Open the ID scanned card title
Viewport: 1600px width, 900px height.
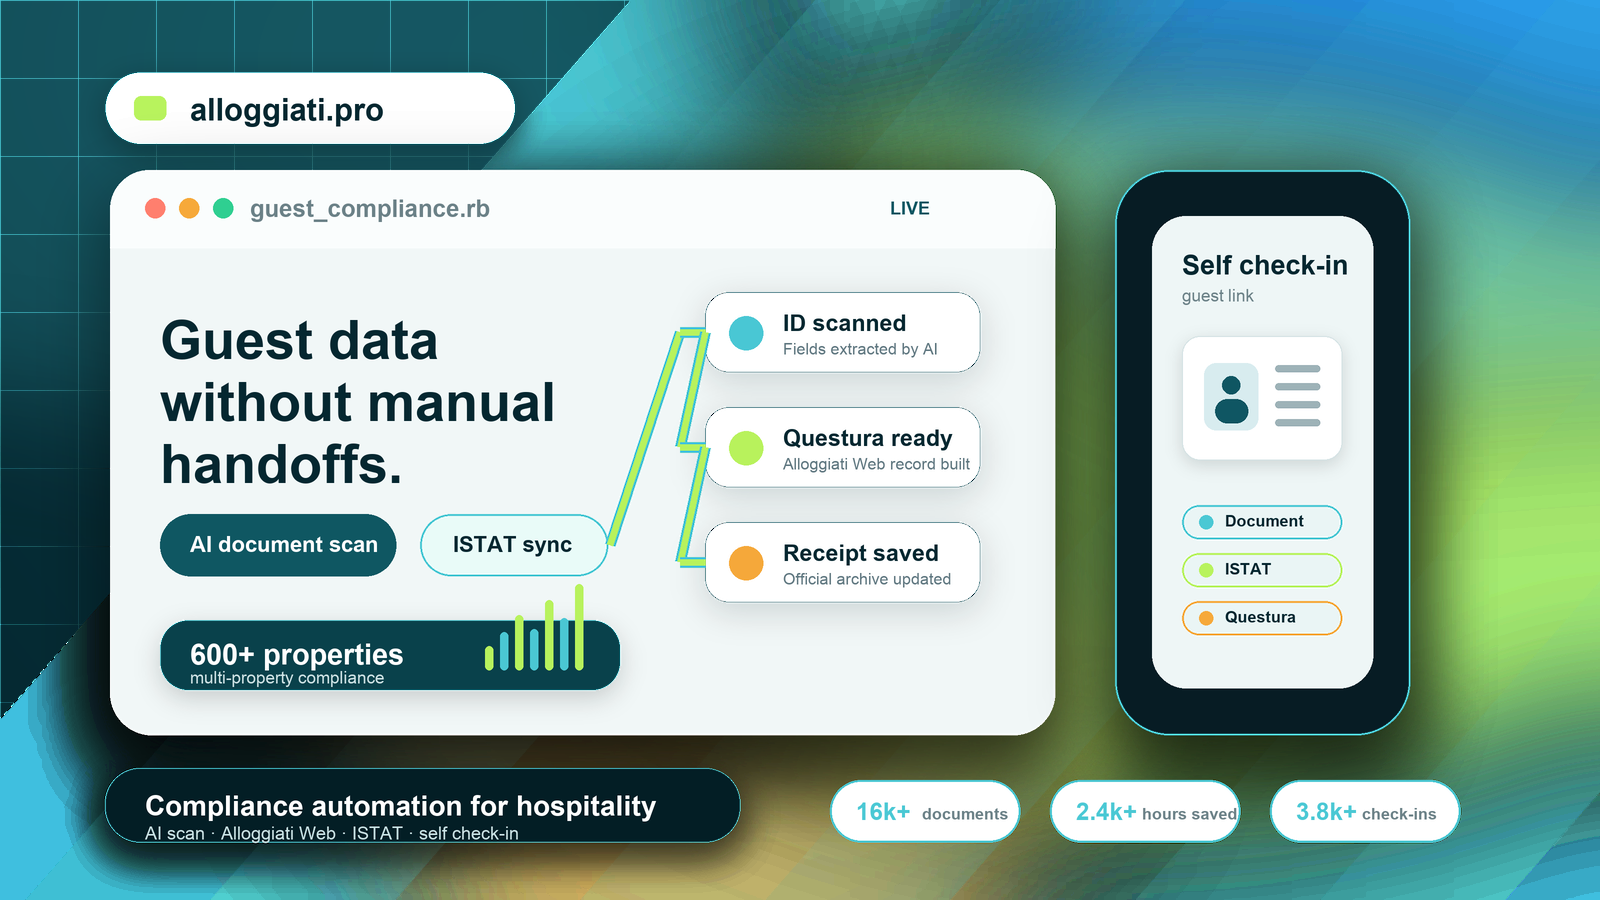844,323
